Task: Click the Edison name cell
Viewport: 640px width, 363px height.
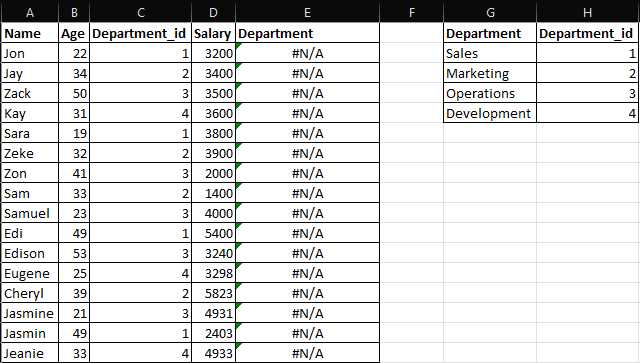Action: 30,253
